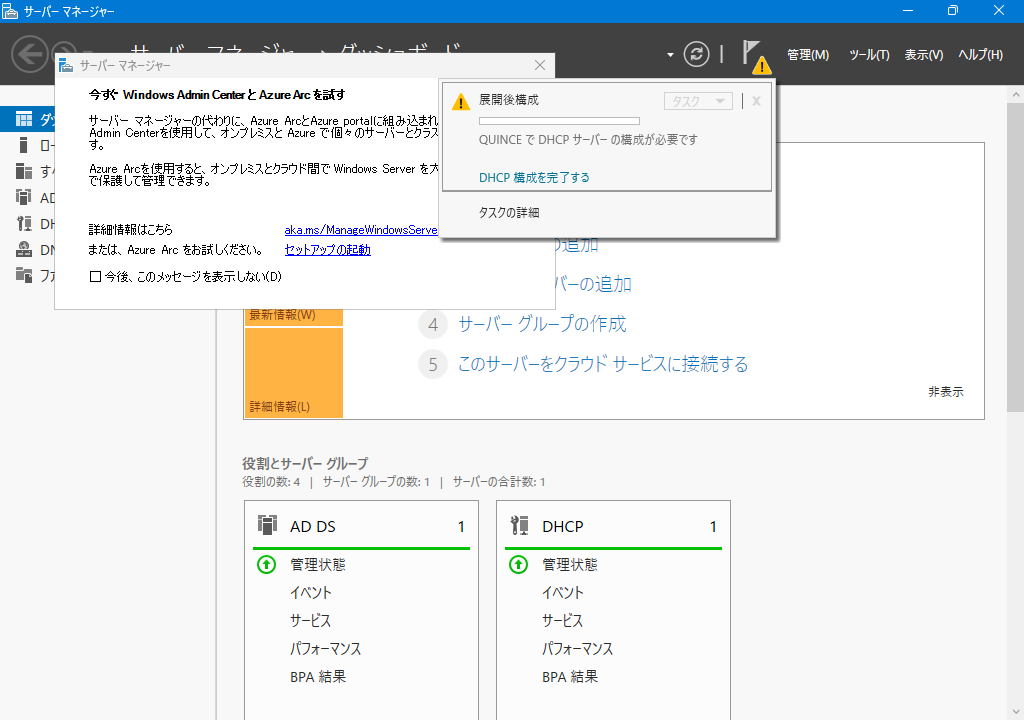Select the AD DS sidebar icon
Image resolution: width=1024 pixels, height=720 pixels.
[x=24, y=197]
